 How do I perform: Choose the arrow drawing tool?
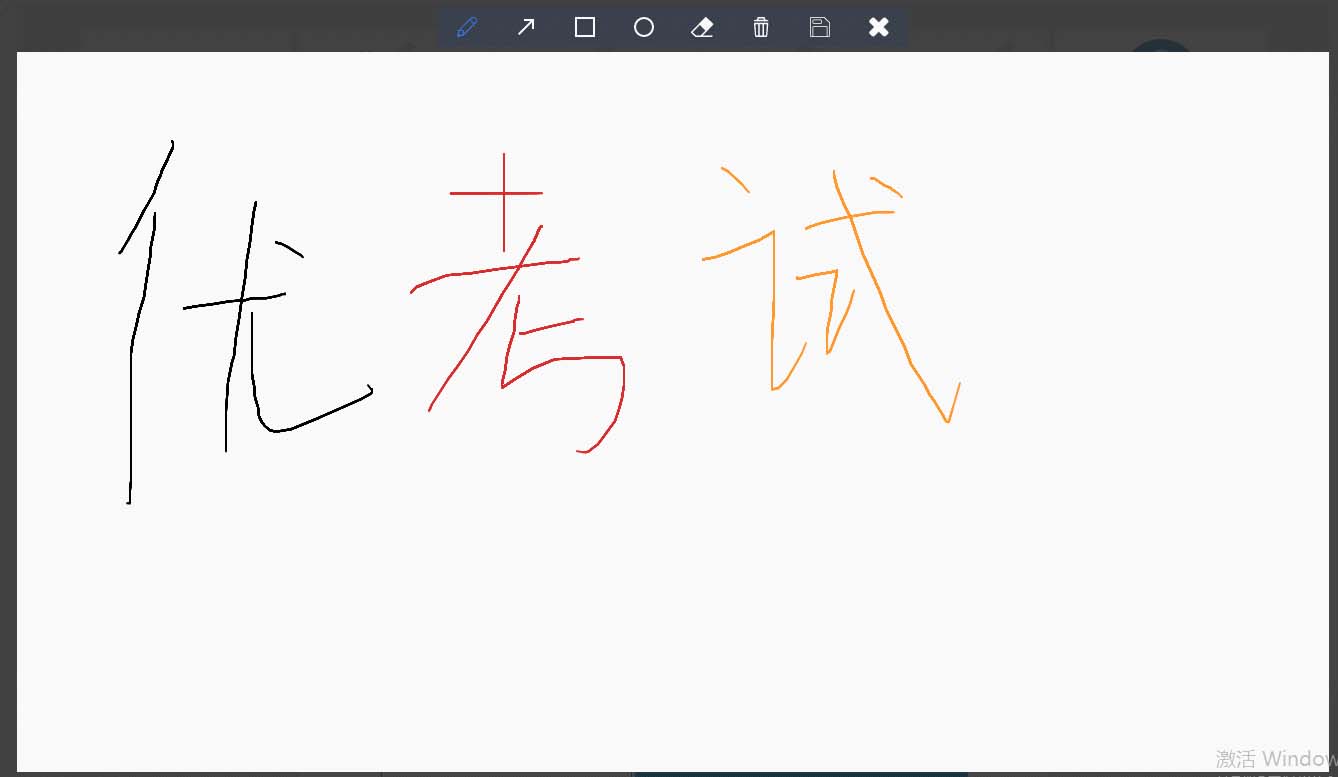coord(526,27)
